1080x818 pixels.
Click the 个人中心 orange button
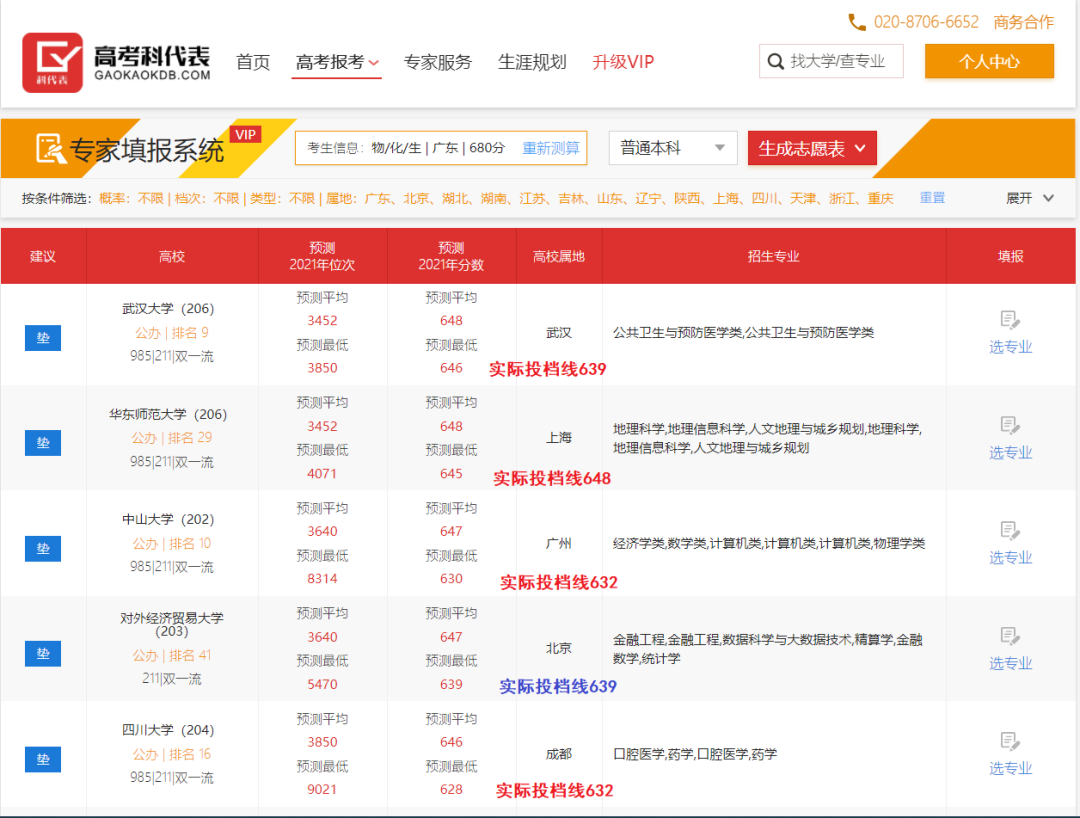[989, 61]
